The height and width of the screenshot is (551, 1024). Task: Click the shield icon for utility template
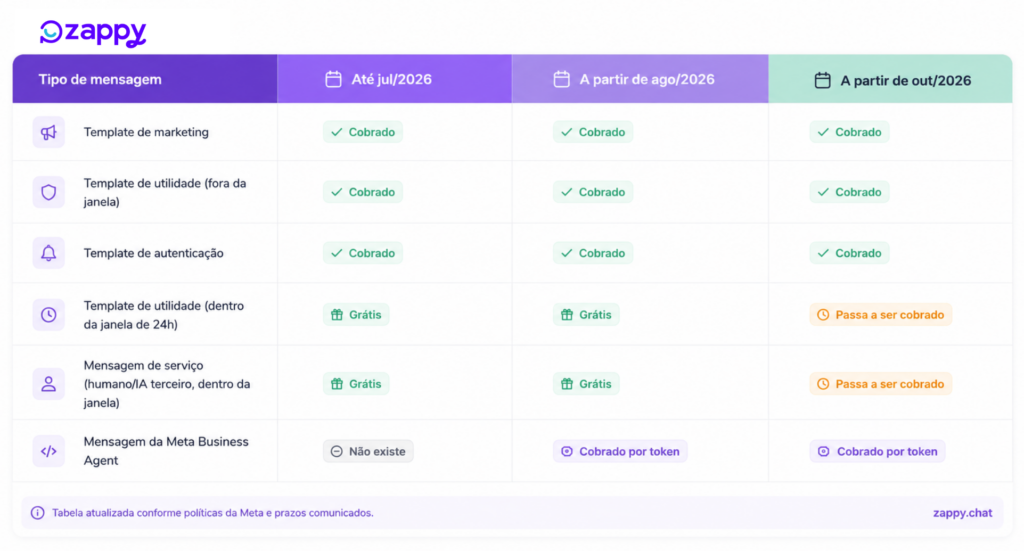coord(48,193)
